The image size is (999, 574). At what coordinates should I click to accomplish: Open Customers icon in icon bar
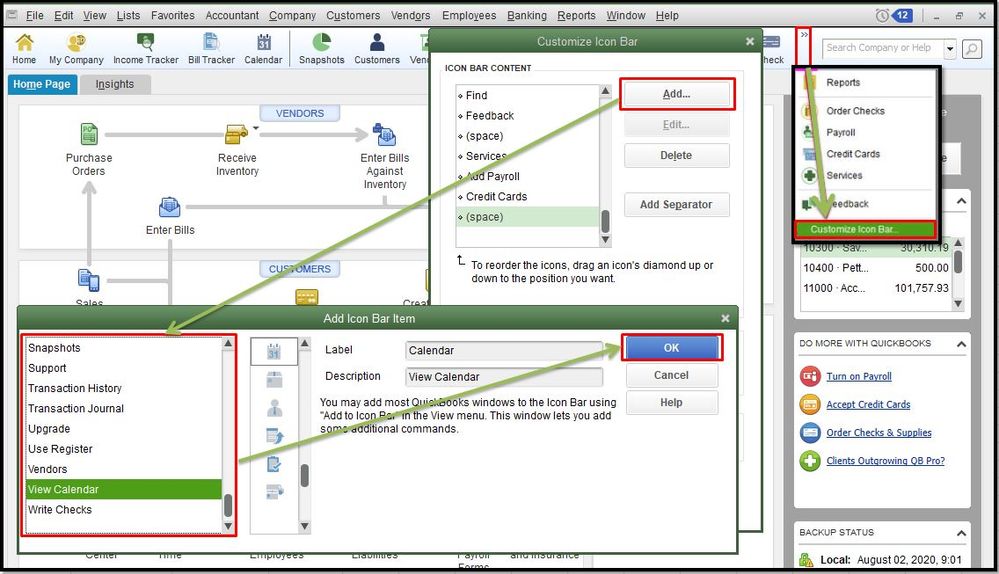coord(377,48)
